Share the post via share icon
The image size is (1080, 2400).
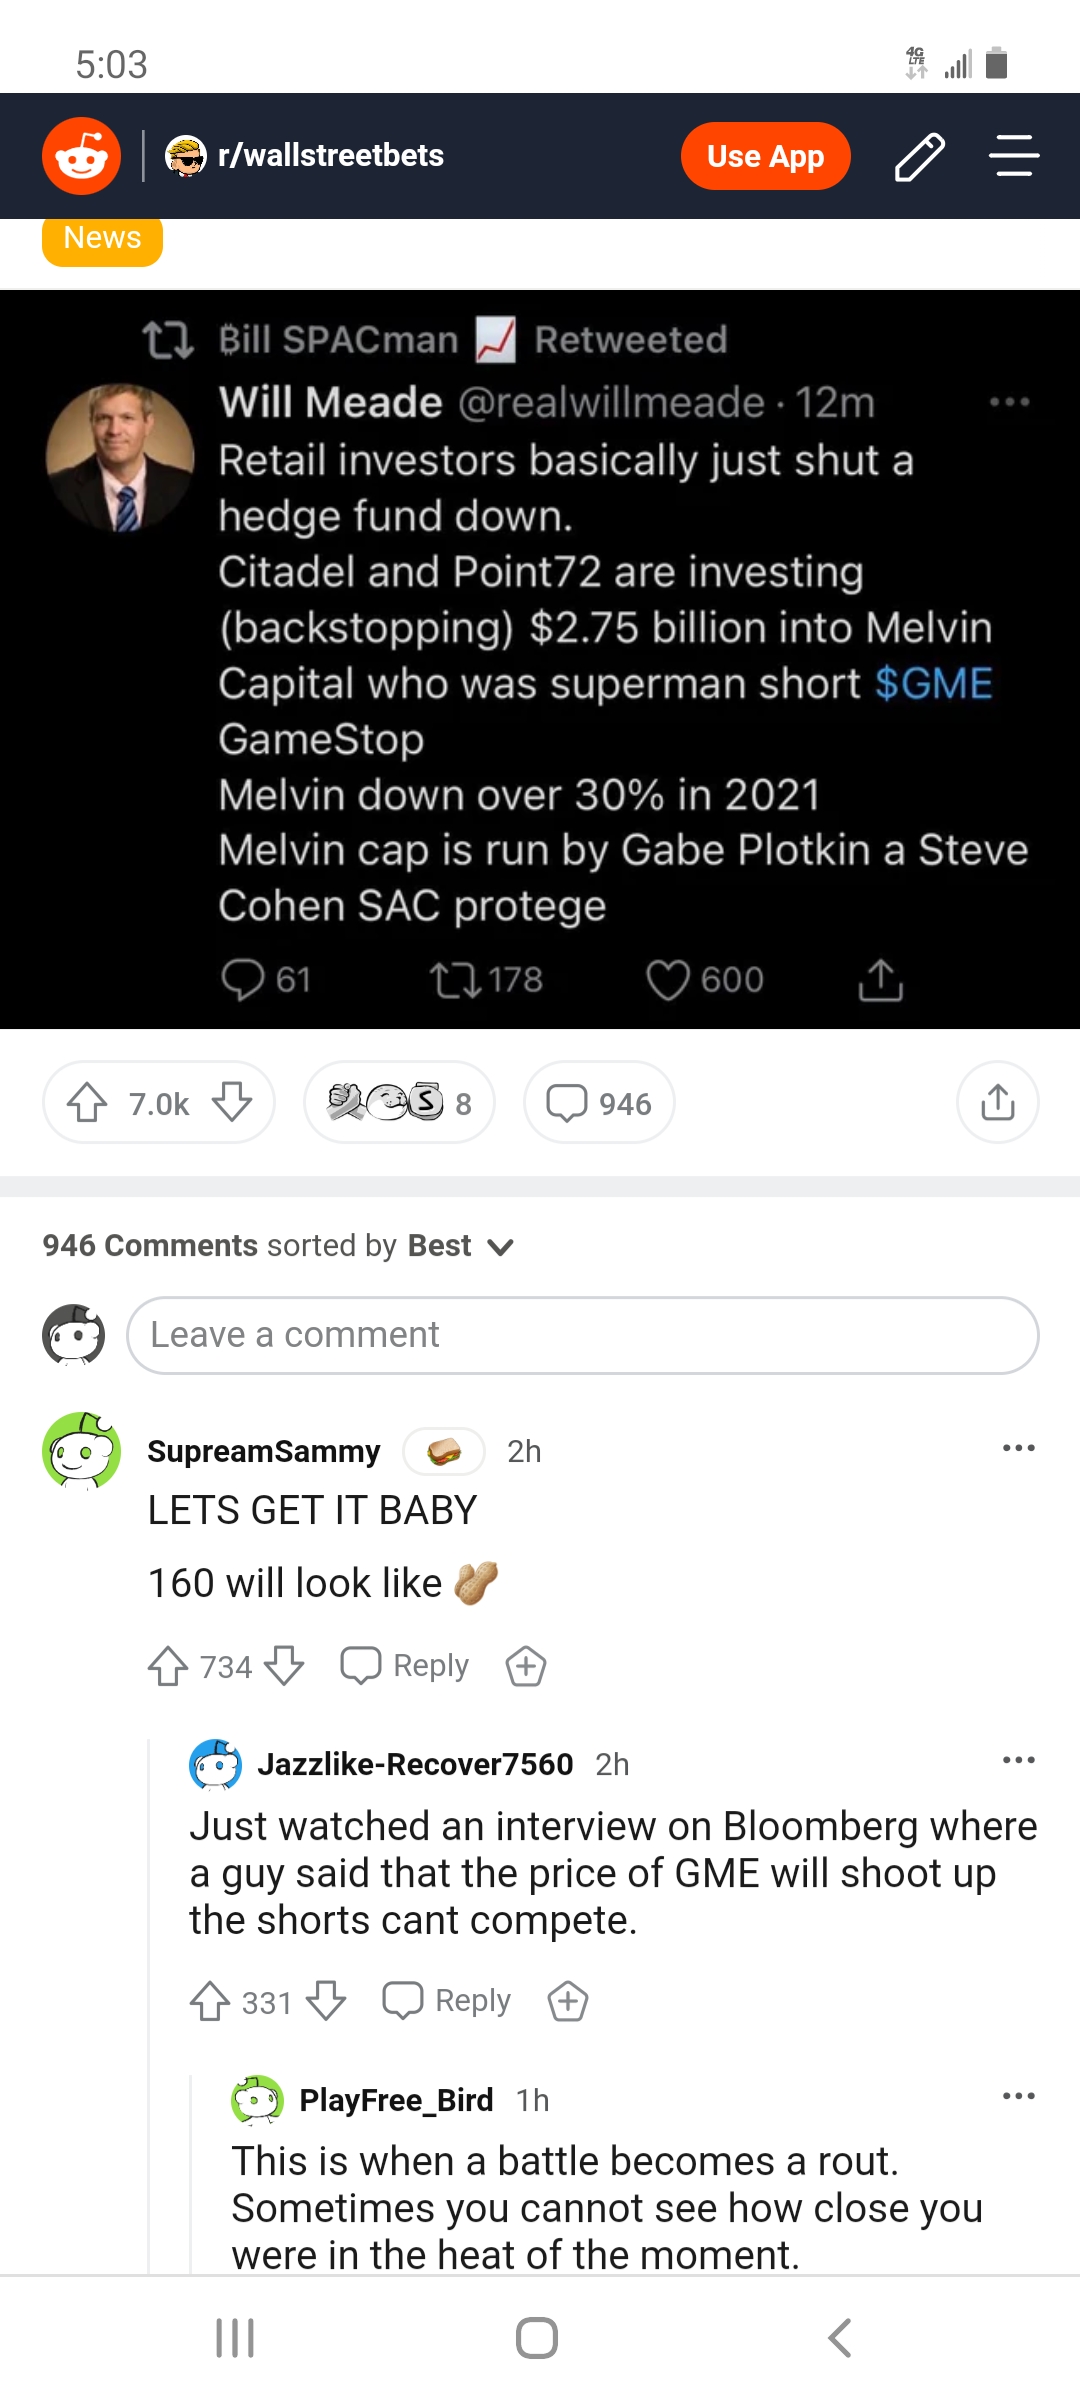(x=997, y=1103)
